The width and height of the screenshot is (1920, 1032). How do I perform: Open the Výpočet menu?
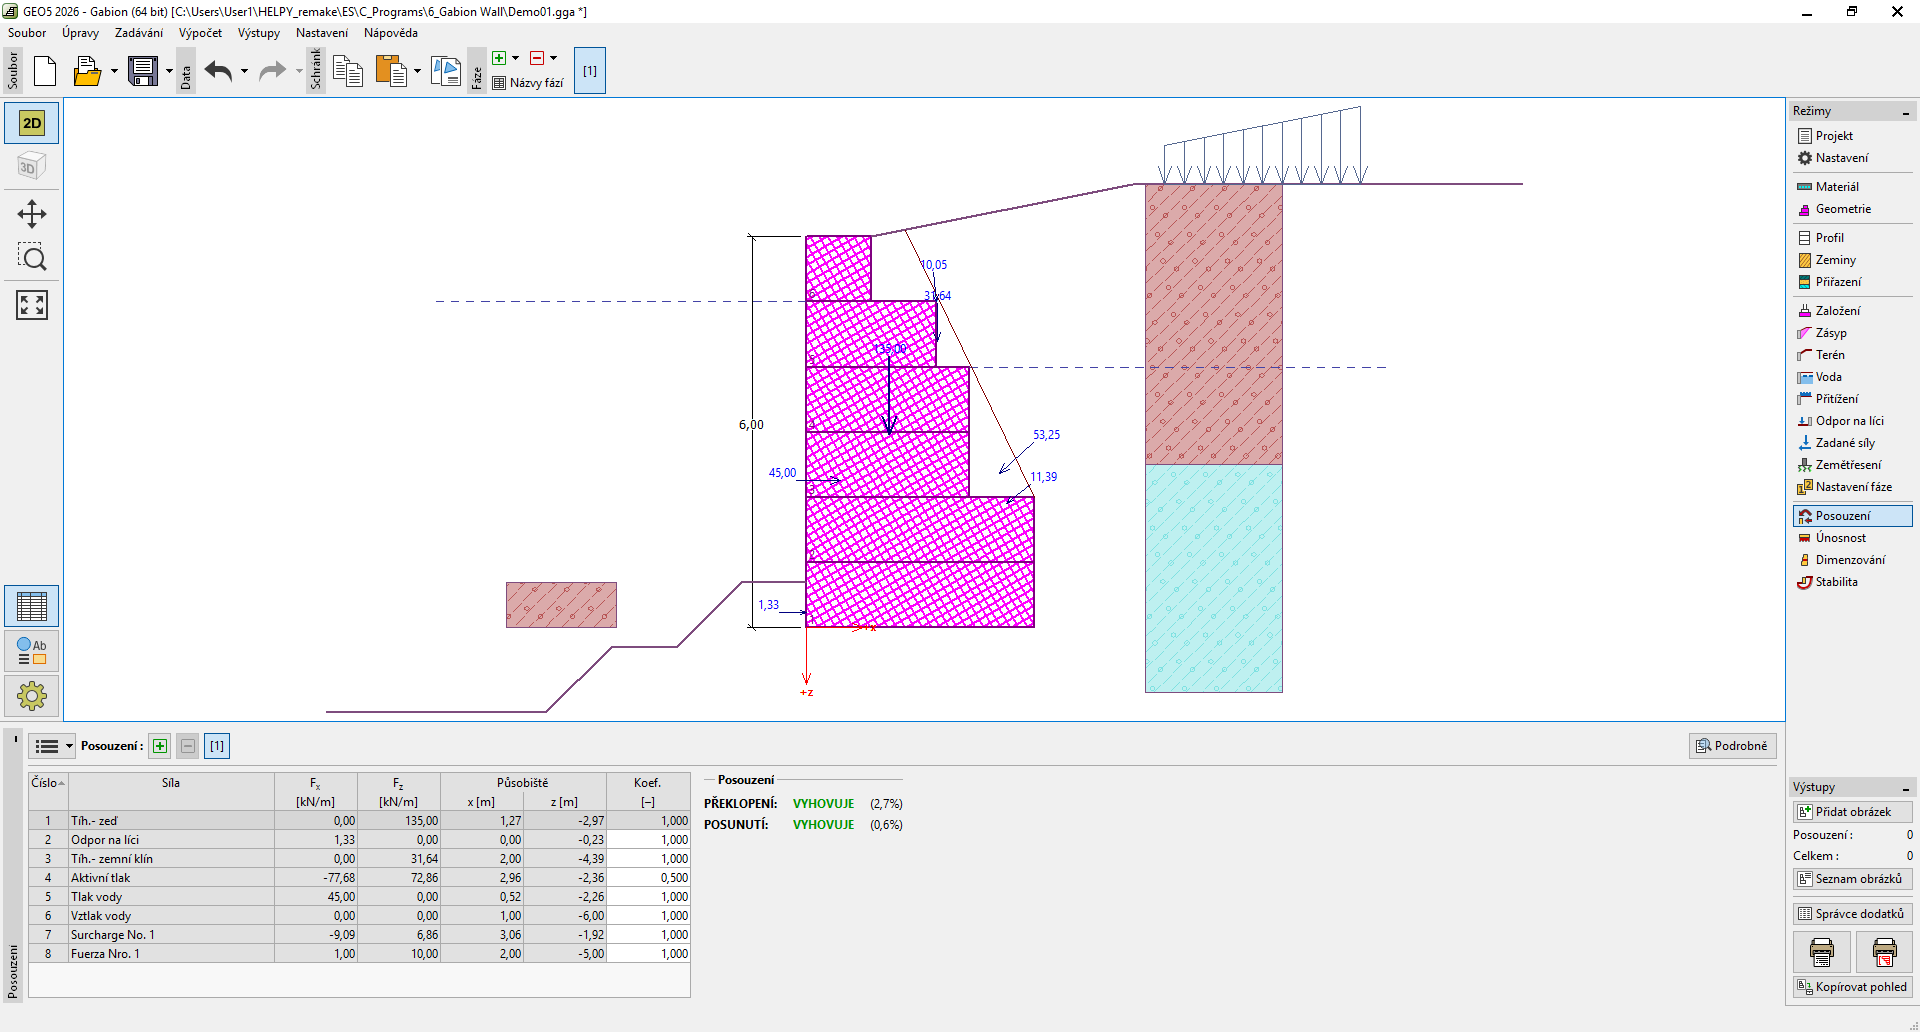point(200,33)
